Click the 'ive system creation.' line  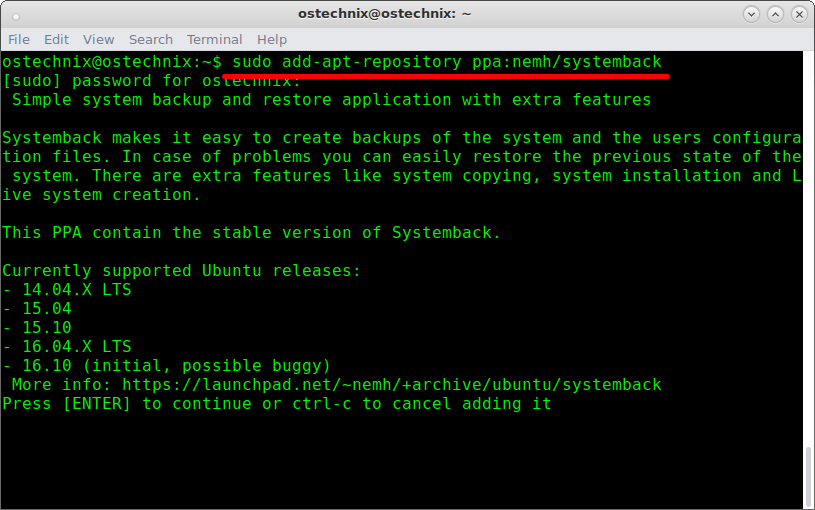coord(101,194)
